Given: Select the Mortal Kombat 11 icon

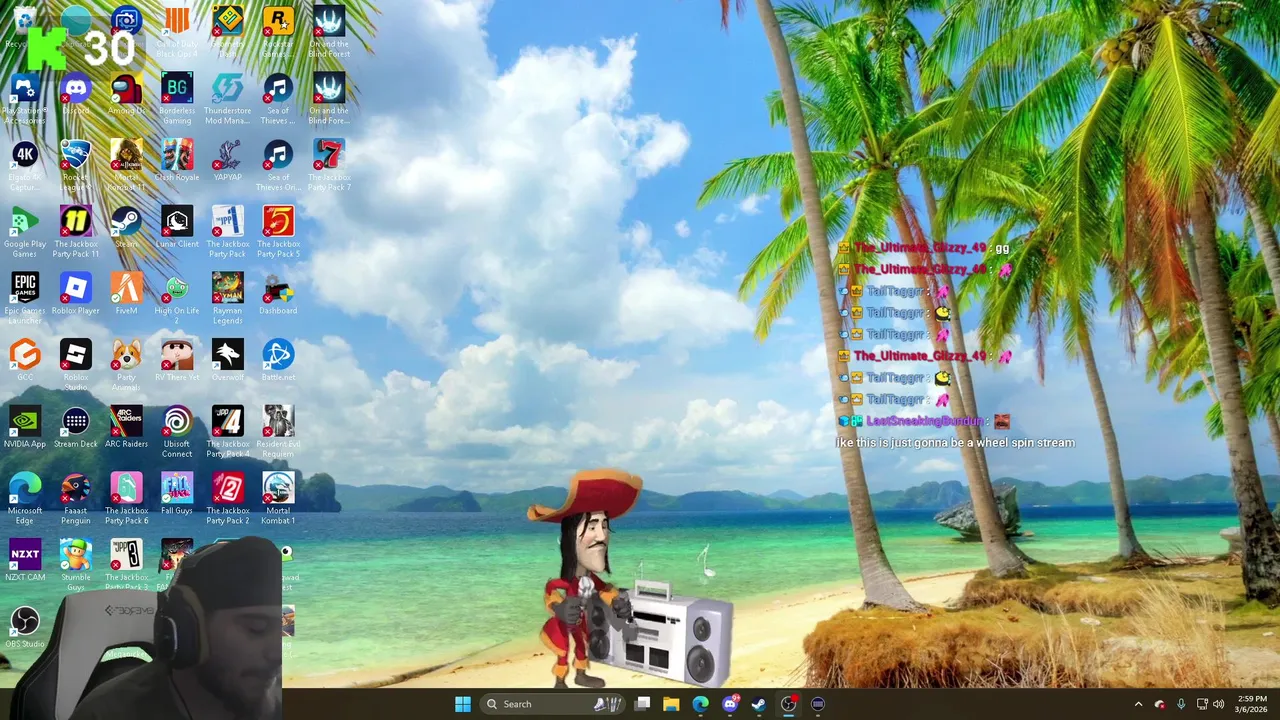Looking at the screenshot, I should tap(126, 166).
